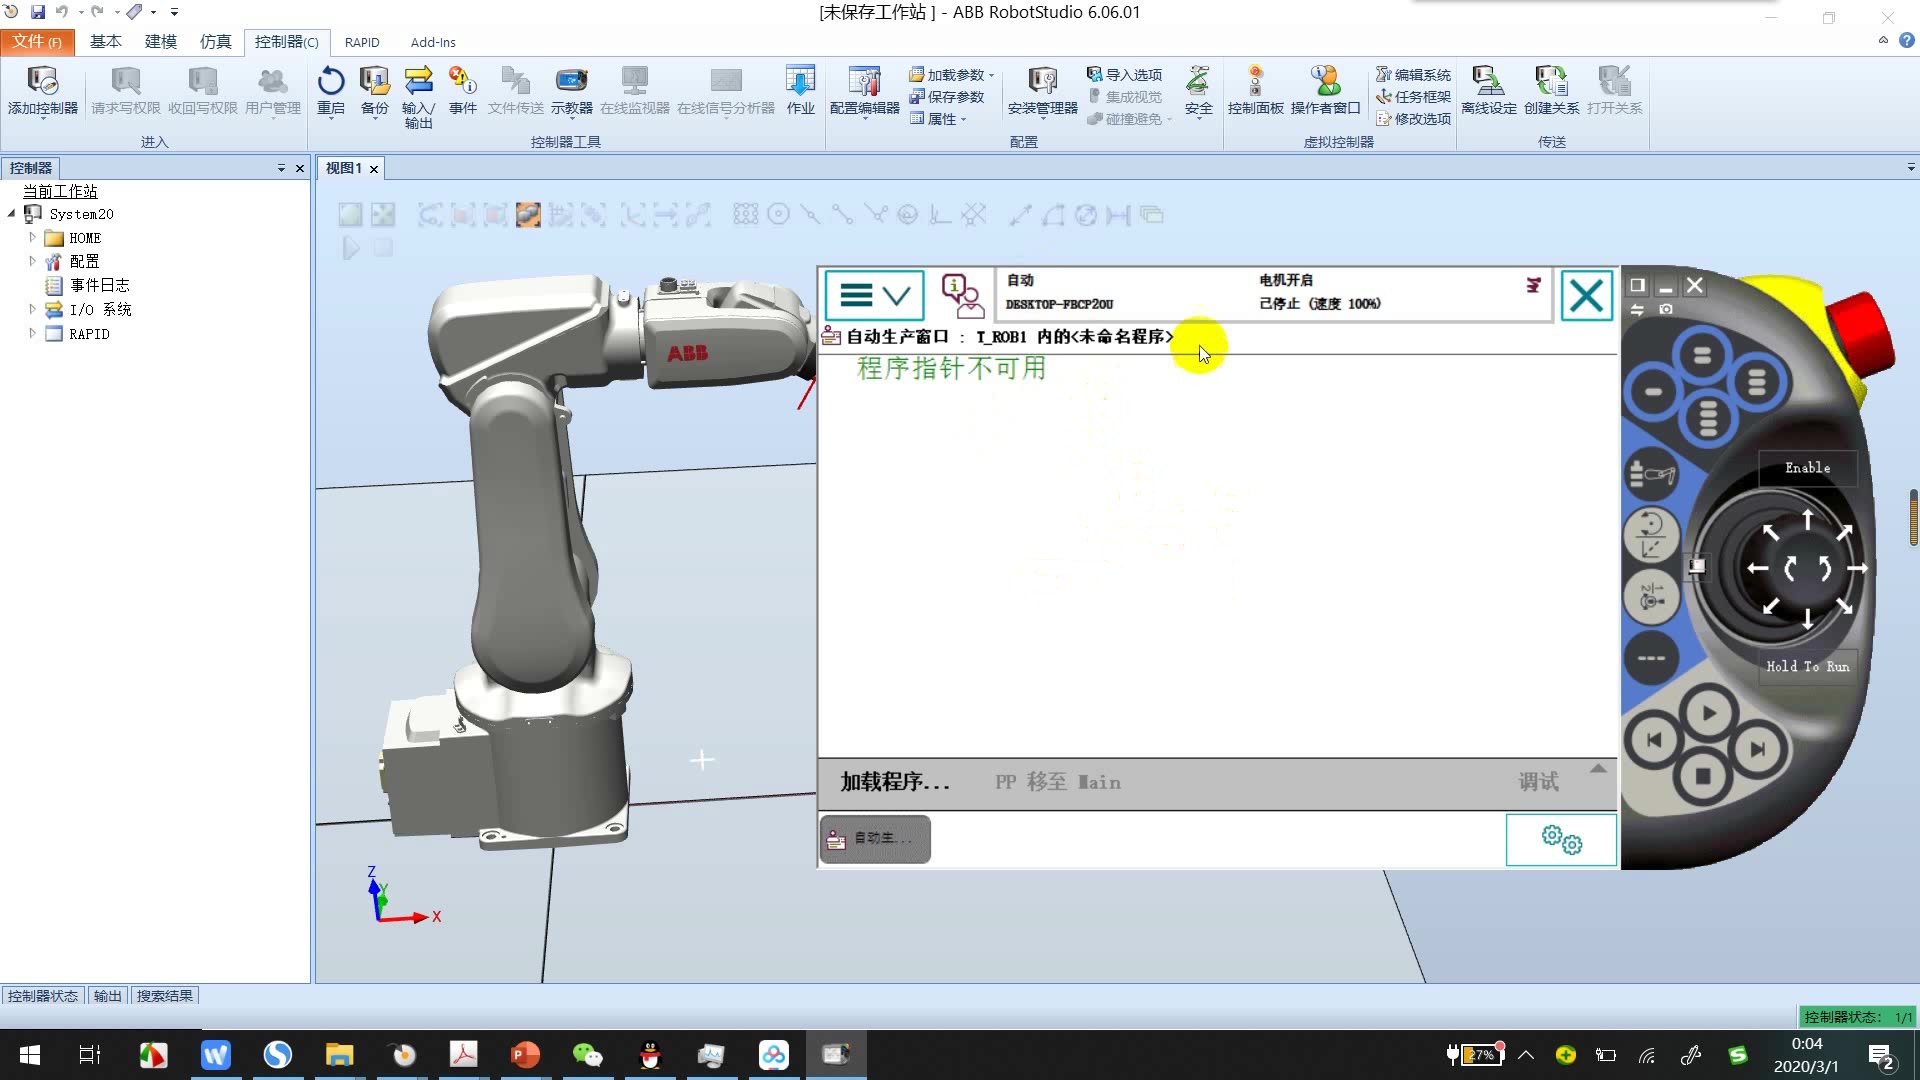Open the FlexPendant main menu dropdown
1920x1080 pixels.
(x=874, y=296)
